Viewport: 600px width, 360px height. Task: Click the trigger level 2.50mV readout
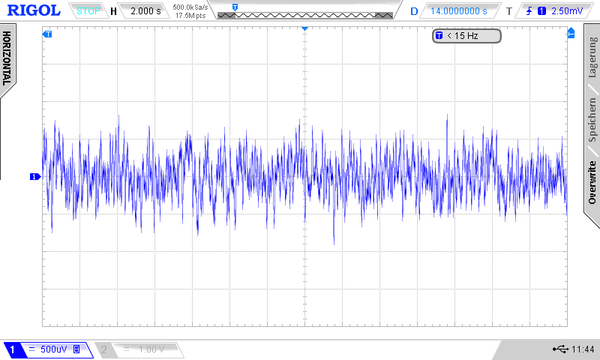(567, 11)
